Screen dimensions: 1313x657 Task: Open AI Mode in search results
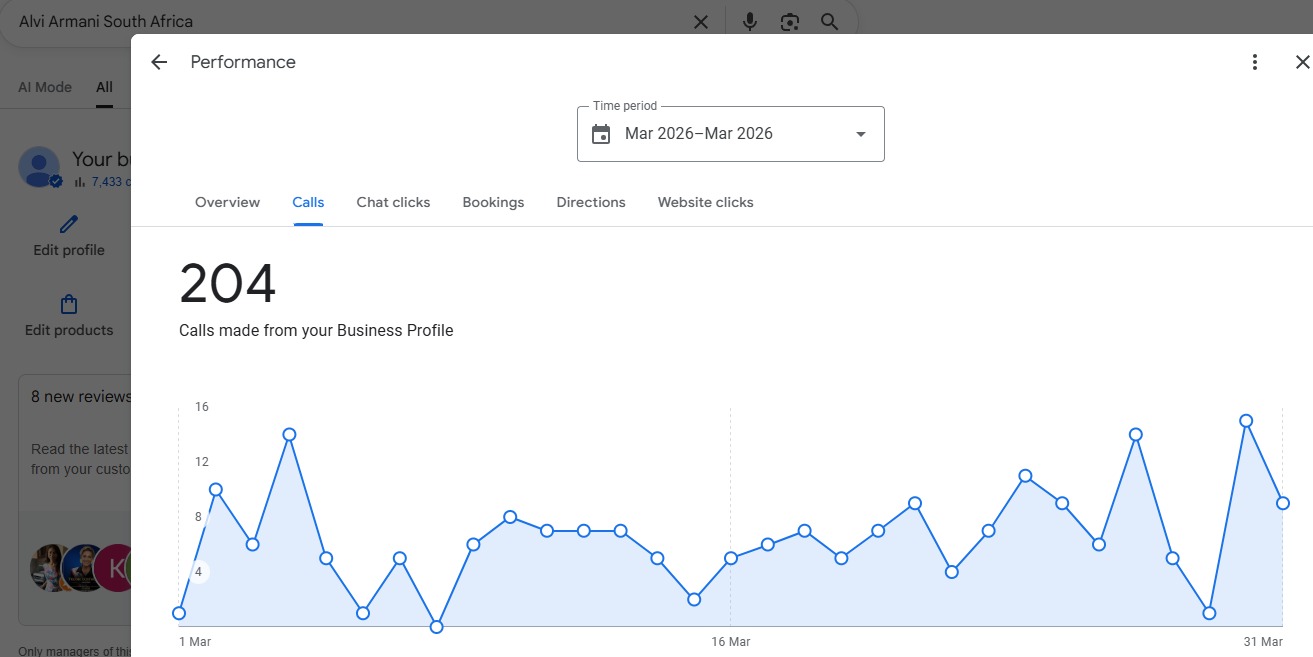click(45, 87)
